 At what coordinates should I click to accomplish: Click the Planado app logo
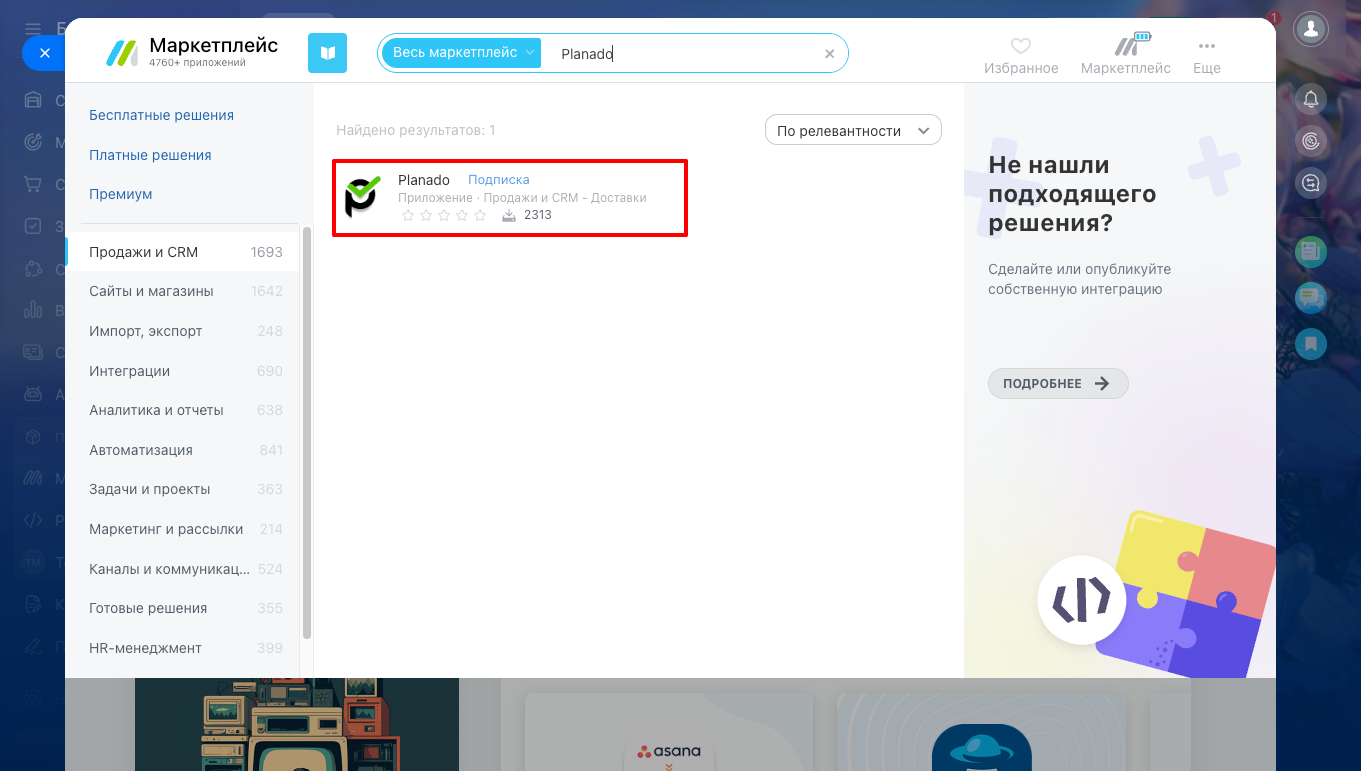(x=362, y=196)
